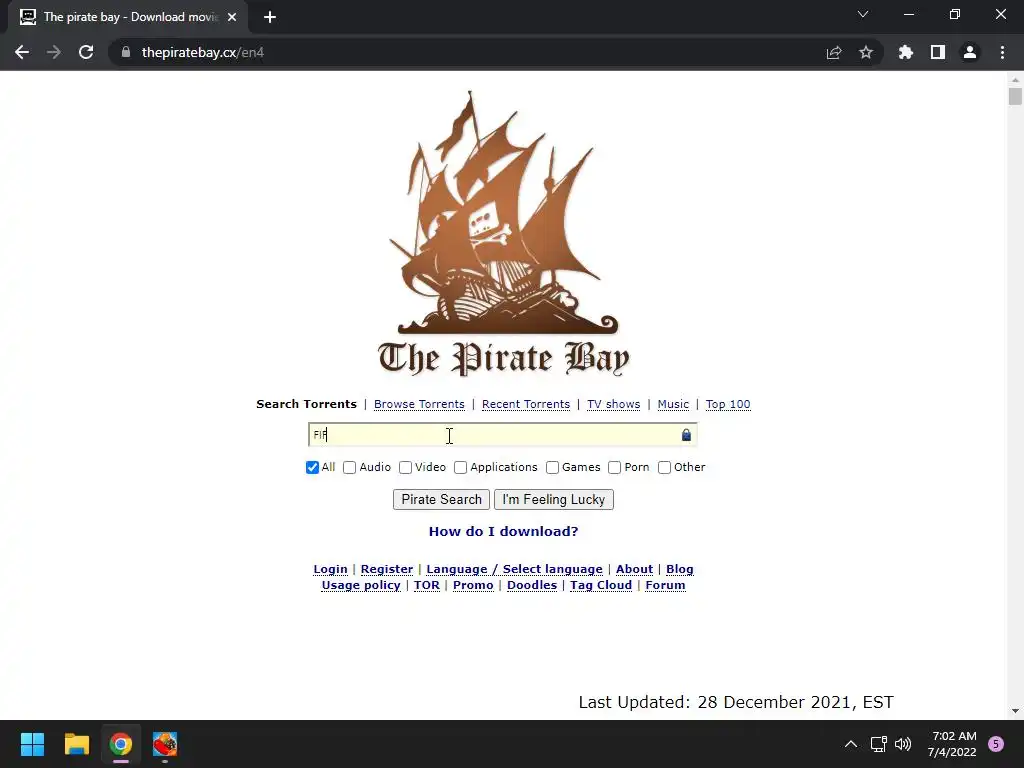Click the page scrollbar thumb

click(x=1015, y=97)
